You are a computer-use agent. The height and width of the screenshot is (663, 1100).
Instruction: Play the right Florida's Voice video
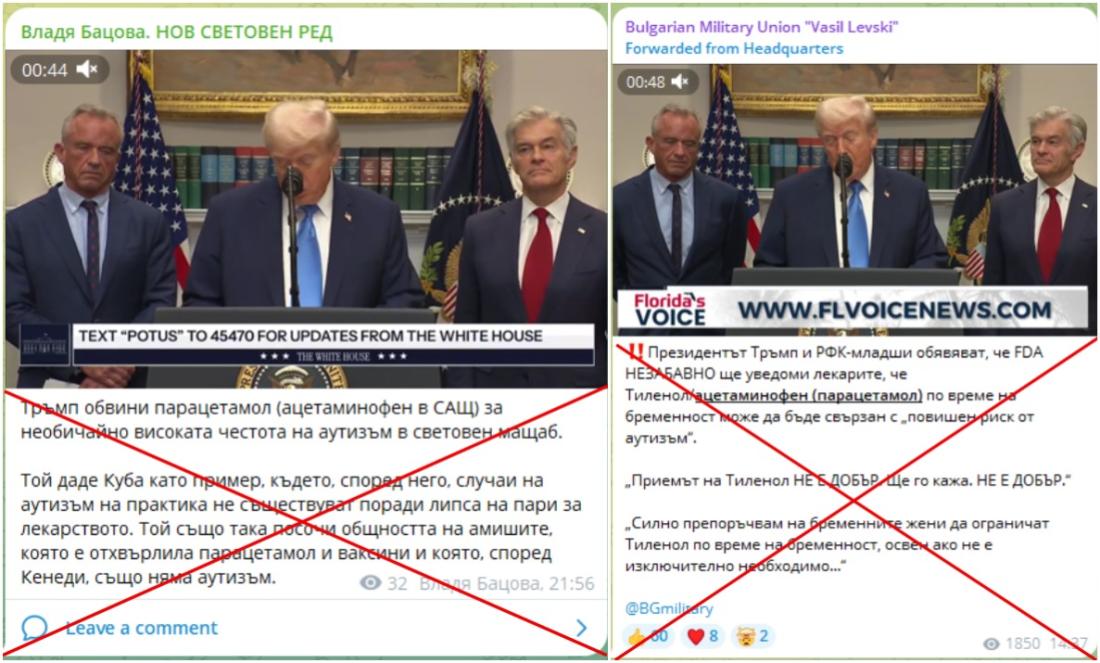853,201
